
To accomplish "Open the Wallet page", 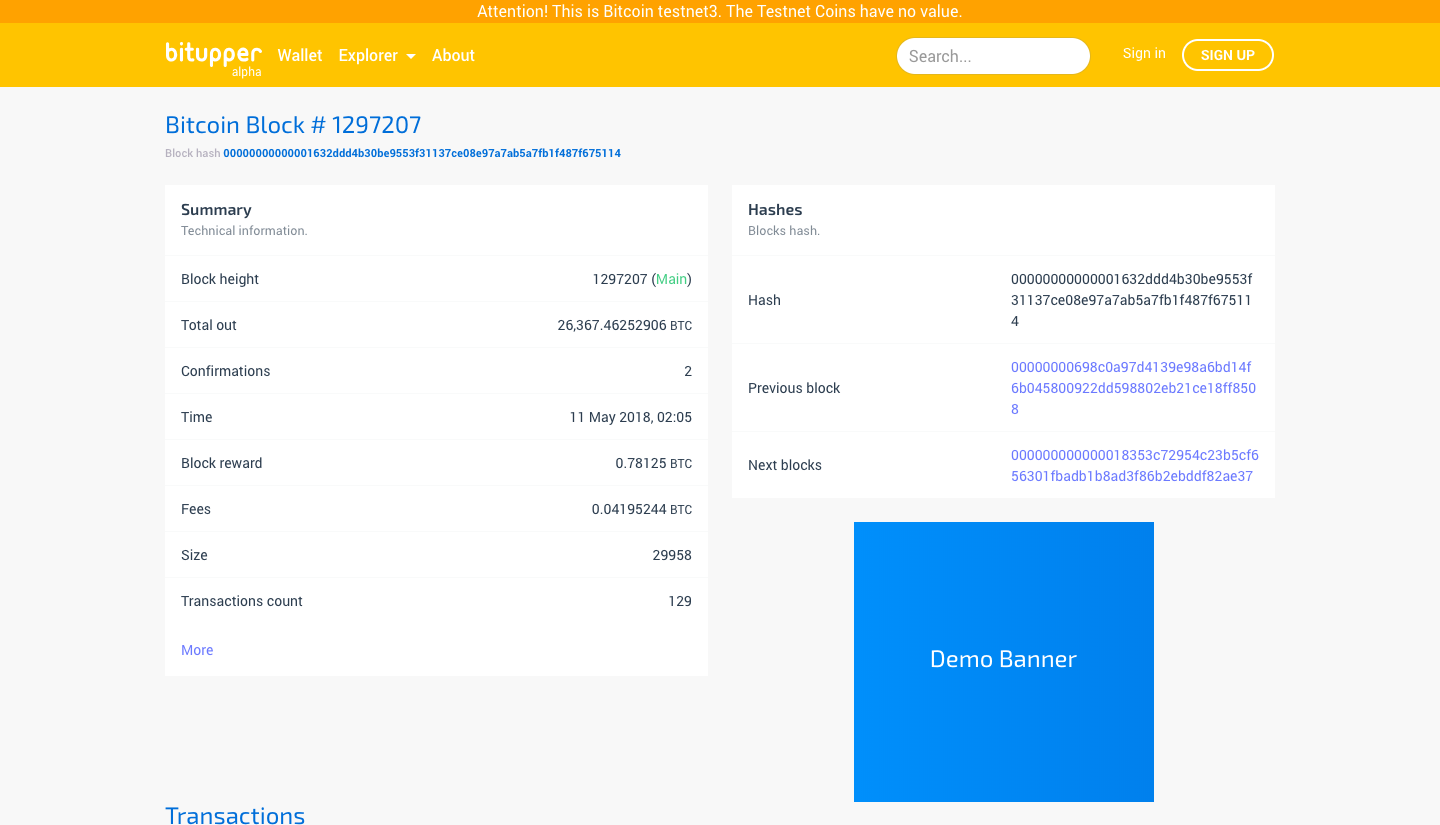I will (x=300, y=56).
